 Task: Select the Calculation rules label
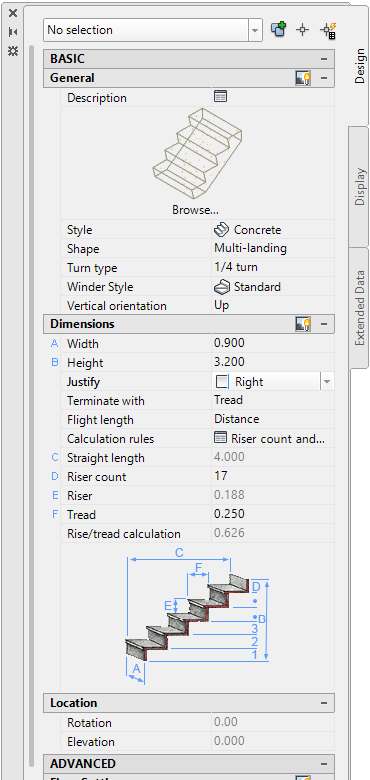(x=110, y=439)
